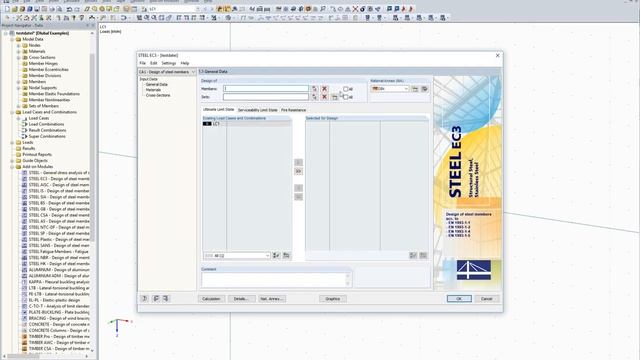Click the red delete icon in Members row
The height and width of the screenshot is (360, 640).
coord(324,89)
